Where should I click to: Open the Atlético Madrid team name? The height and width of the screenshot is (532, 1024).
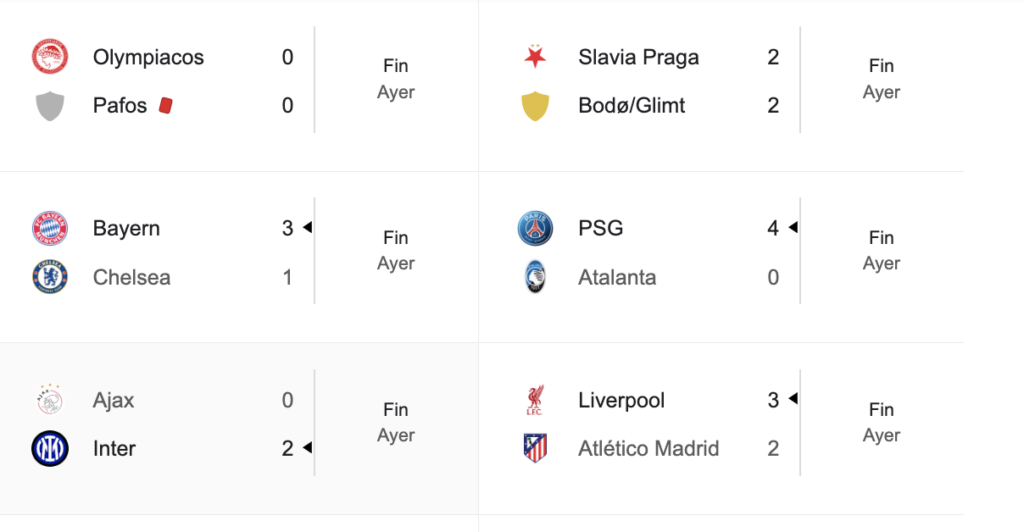pyautogui.click(x=648, y=449)
